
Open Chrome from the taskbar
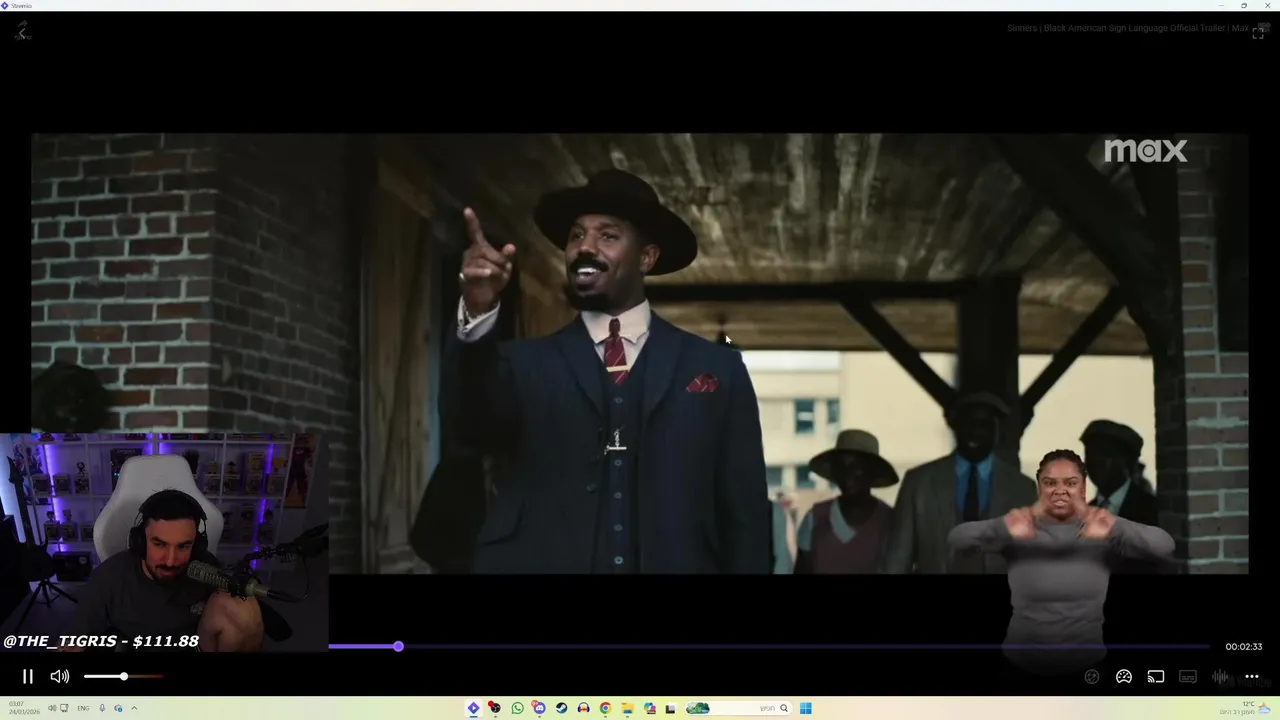tap(605, 708)
